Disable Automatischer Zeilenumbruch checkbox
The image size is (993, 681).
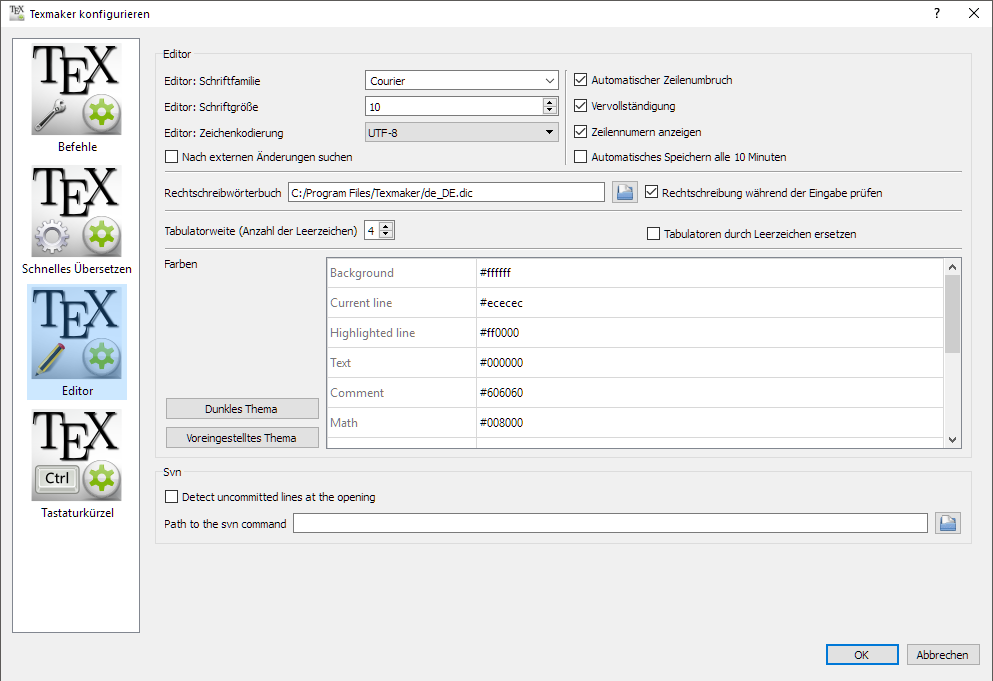pos(581,80)
